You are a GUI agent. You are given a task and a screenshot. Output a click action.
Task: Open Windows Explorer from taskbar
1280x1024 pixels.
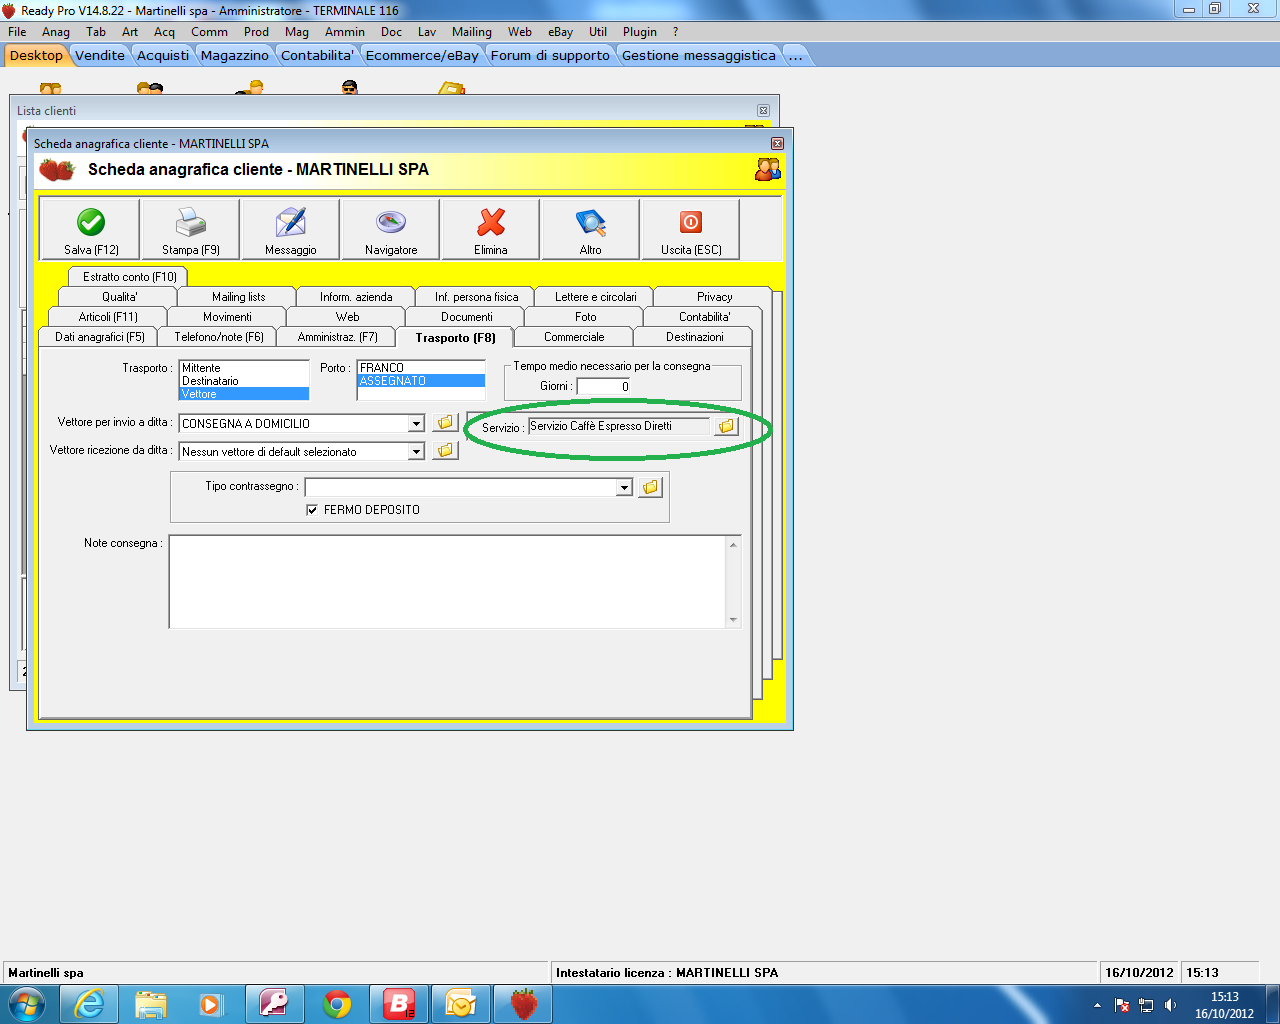coord(151,1004)
